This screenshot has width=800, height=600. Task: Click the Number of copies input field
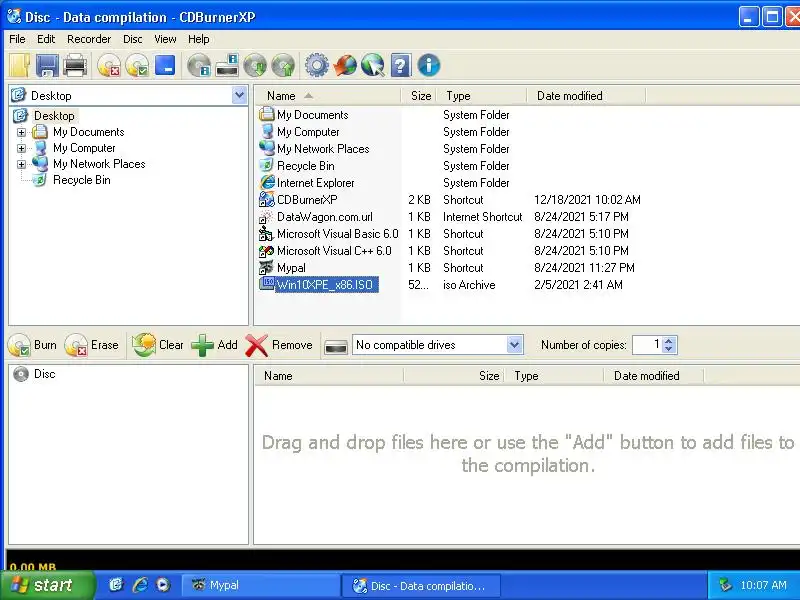[647, 345]
